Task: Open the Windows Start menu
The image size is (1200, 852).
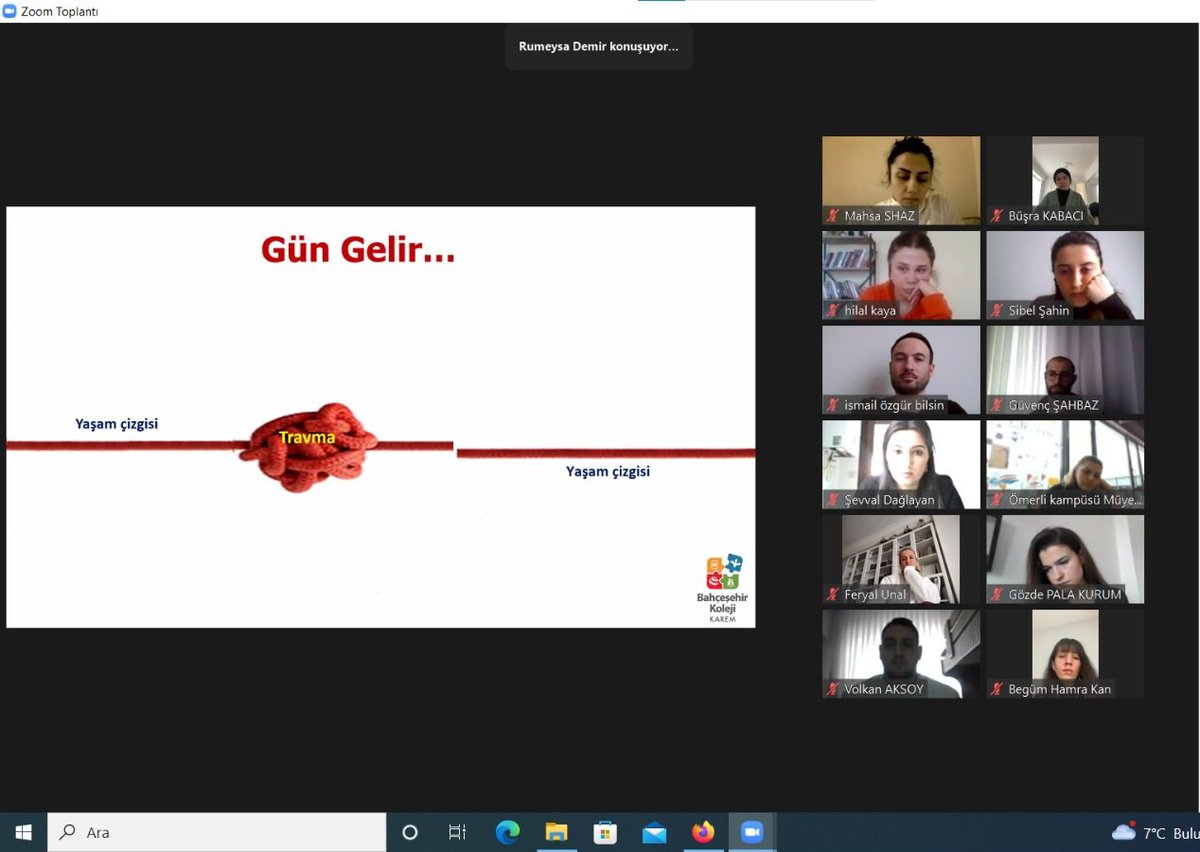Action: click(x=23, y=832)
